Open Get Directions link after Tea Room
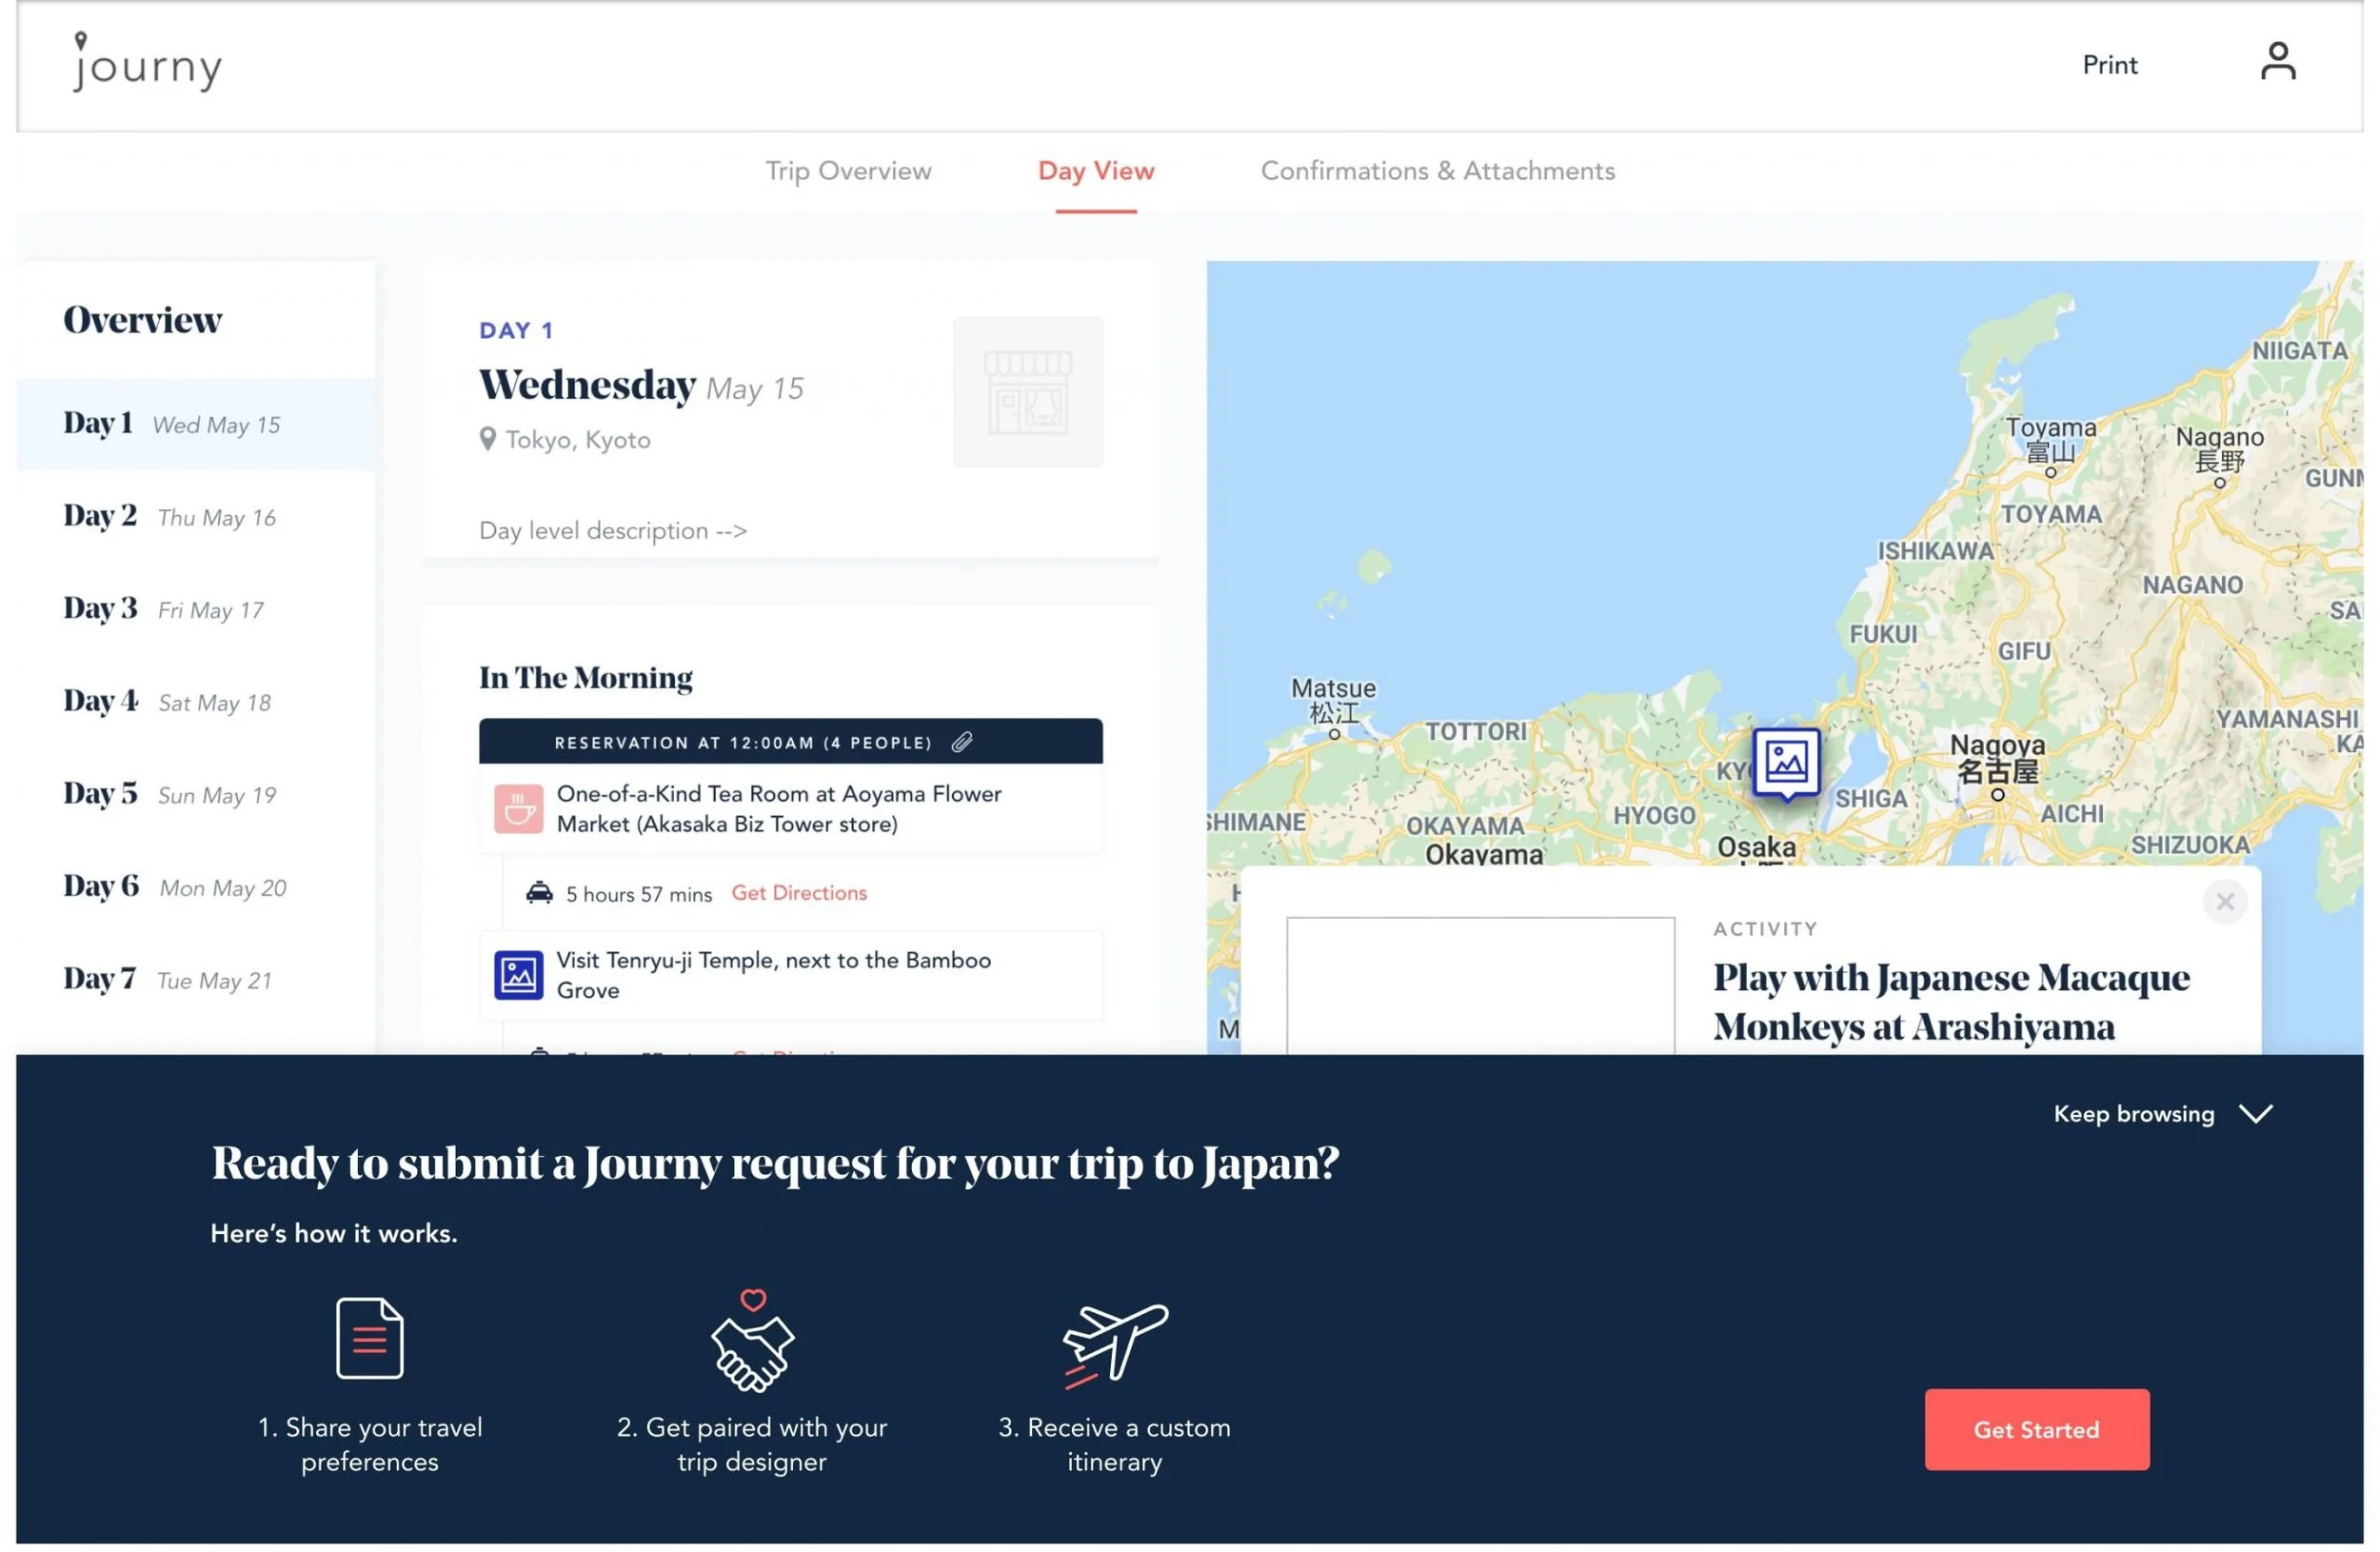The width and height of the screenshot is (2380, 1552). click(x=799, y=893)
